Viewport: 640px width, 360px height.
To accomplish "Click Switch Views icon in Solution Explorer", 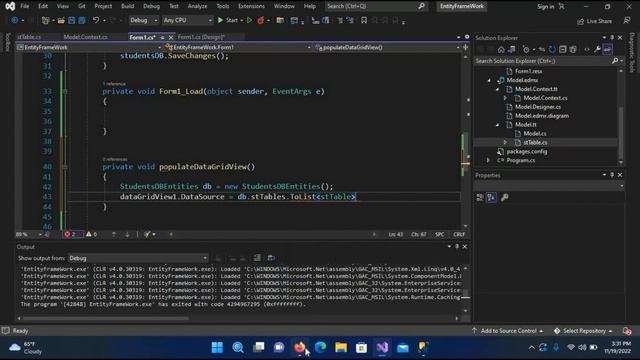I will click(x=511, y=49).
